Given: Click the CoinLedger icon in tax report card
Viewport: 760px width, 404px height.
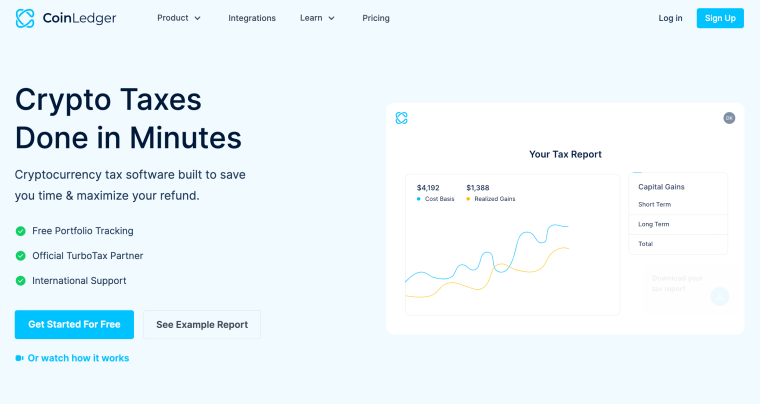Looking at the screenshot, I should click(401, 118).
